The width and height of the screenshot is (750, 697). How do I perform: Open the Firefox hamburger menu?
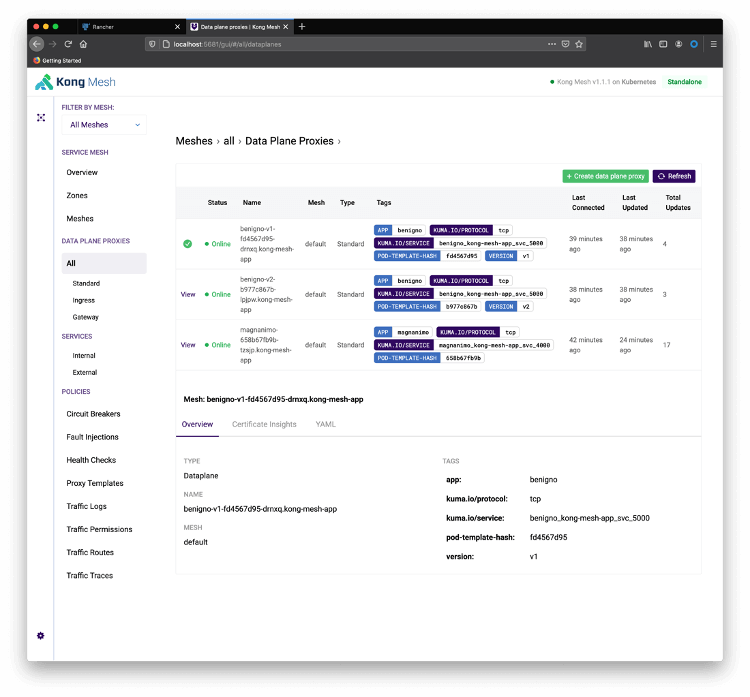[712, 44]
